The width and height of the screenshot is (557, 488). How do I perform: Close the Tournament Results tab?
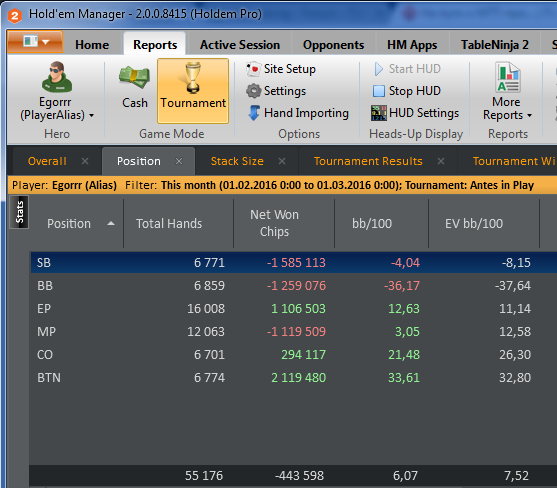point(441,161)
